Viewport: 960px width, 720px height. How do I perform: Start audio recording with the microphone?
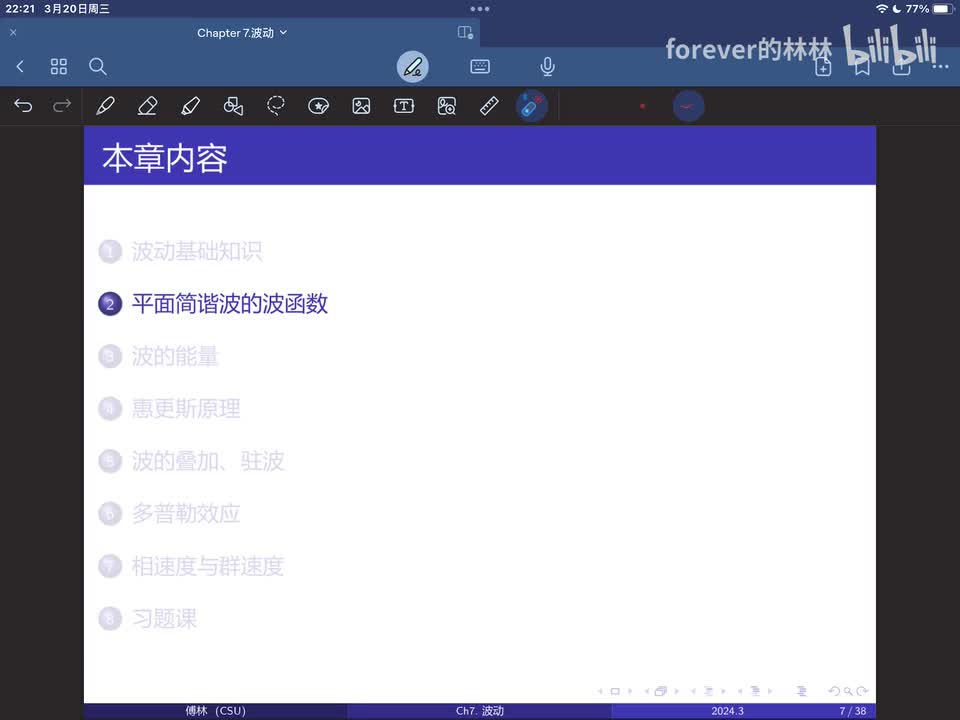tap(547, 66)
